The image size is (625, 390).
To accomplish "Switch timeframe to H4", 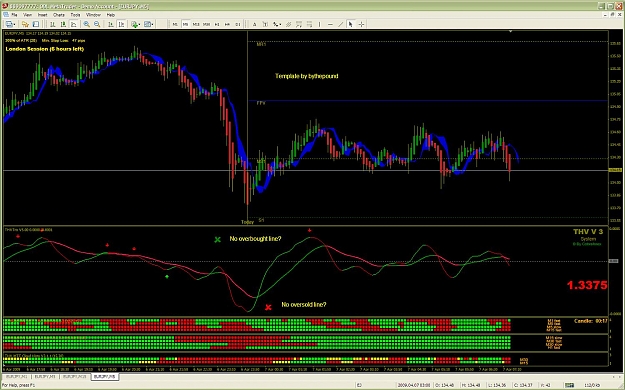I will pos(227,24).
